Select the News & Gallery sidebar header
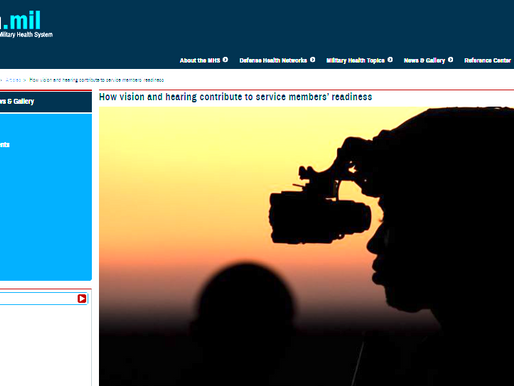The width and height of the screenshot is (514, 386). coord(46,102)
